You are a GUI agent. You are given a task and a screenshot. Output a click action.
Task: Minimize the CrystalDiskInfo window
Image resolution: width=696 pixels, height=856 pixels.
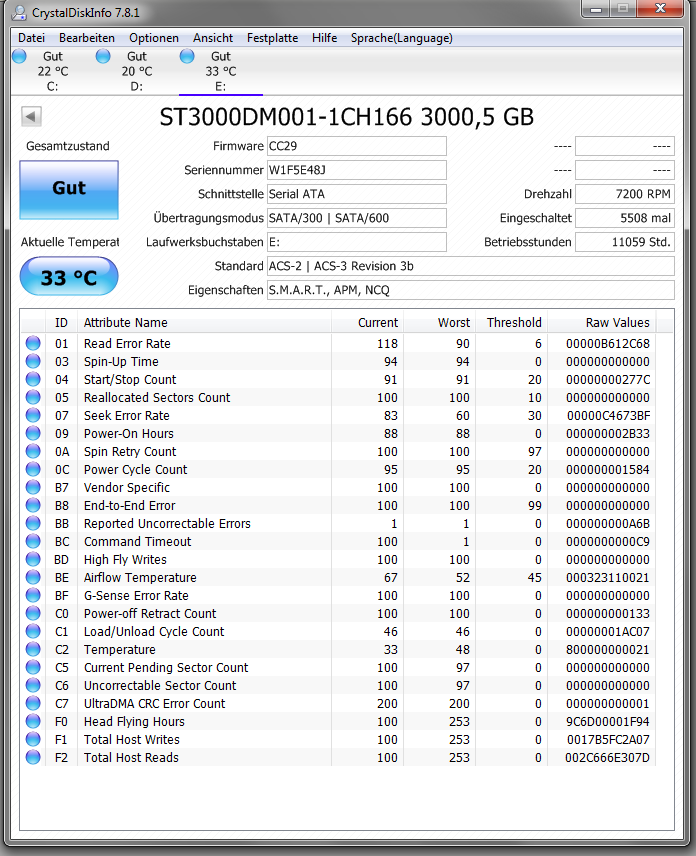click(596, 9)
